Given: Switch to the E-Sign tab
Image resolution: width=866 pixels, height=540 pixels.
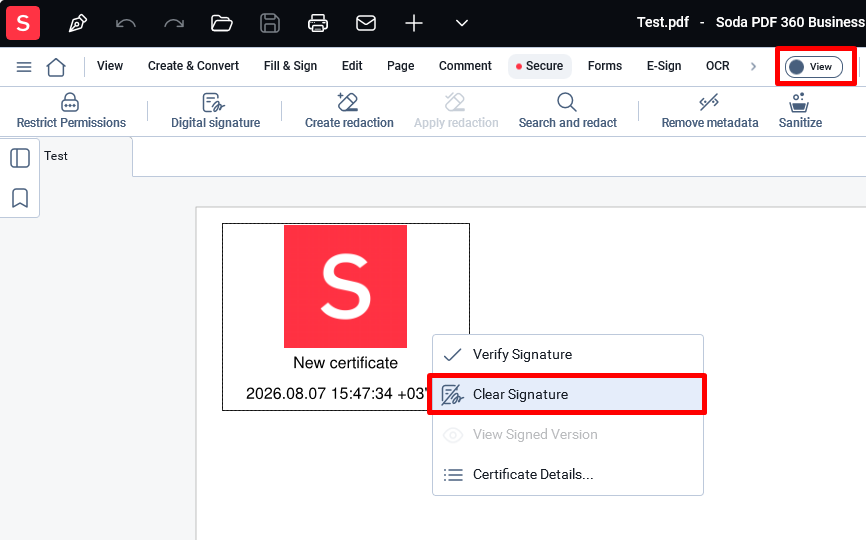Looking at the screenshot, I should 664,66.
